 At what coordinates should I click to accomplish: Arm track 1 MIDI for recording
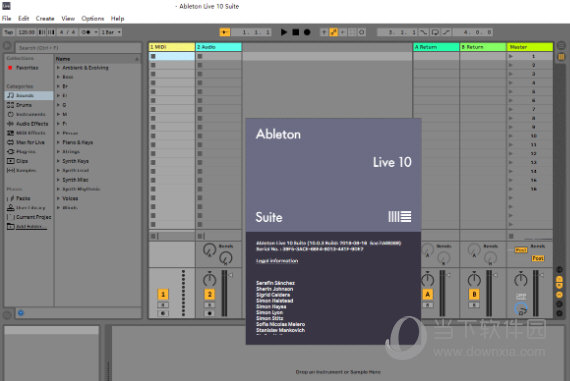pyautogui.click(x=163, y=313)
